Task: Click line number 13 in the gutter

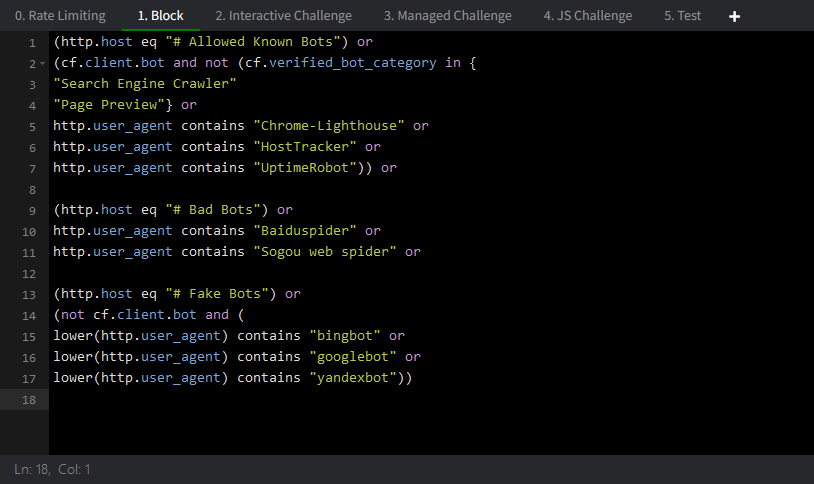Action: point(30,294)
